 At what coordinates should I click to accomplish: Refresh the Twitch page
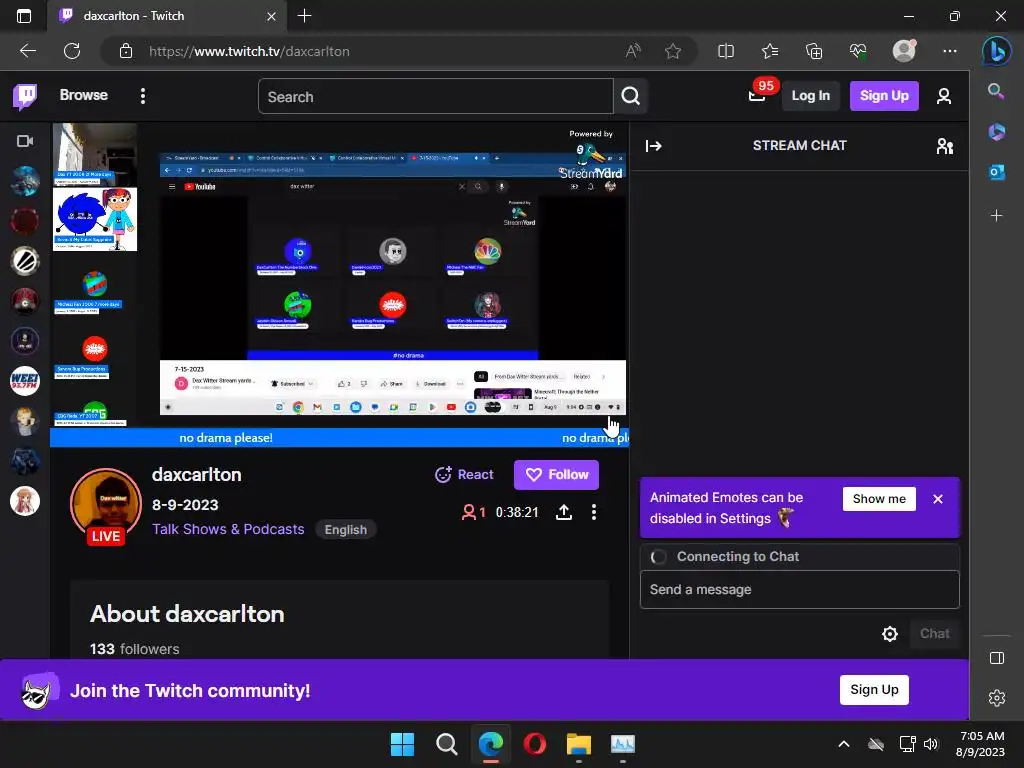click(x=72, y=51)
